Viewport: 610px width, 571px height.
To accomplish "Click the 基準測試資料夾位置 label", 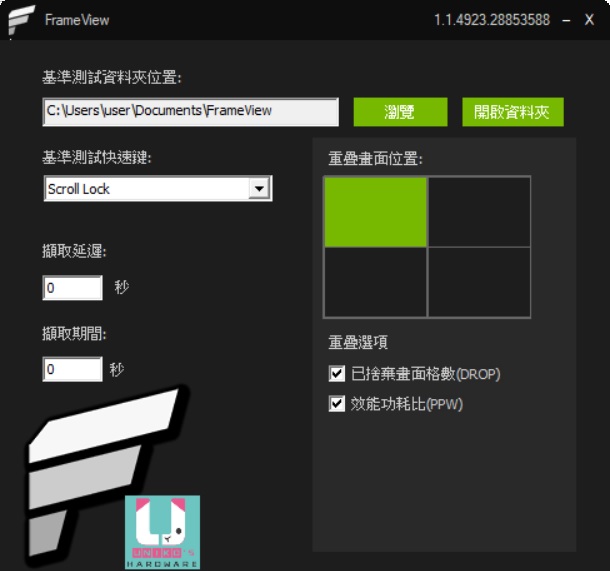I will 112,77.
